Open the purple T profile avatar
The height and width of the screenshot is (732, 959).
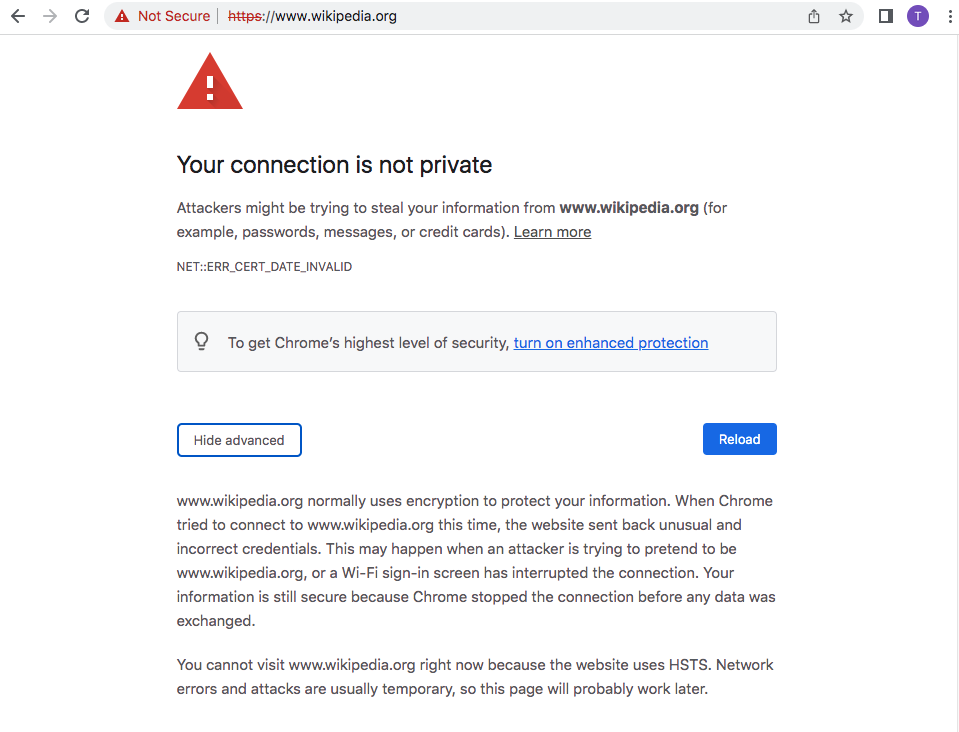[917, 17]
